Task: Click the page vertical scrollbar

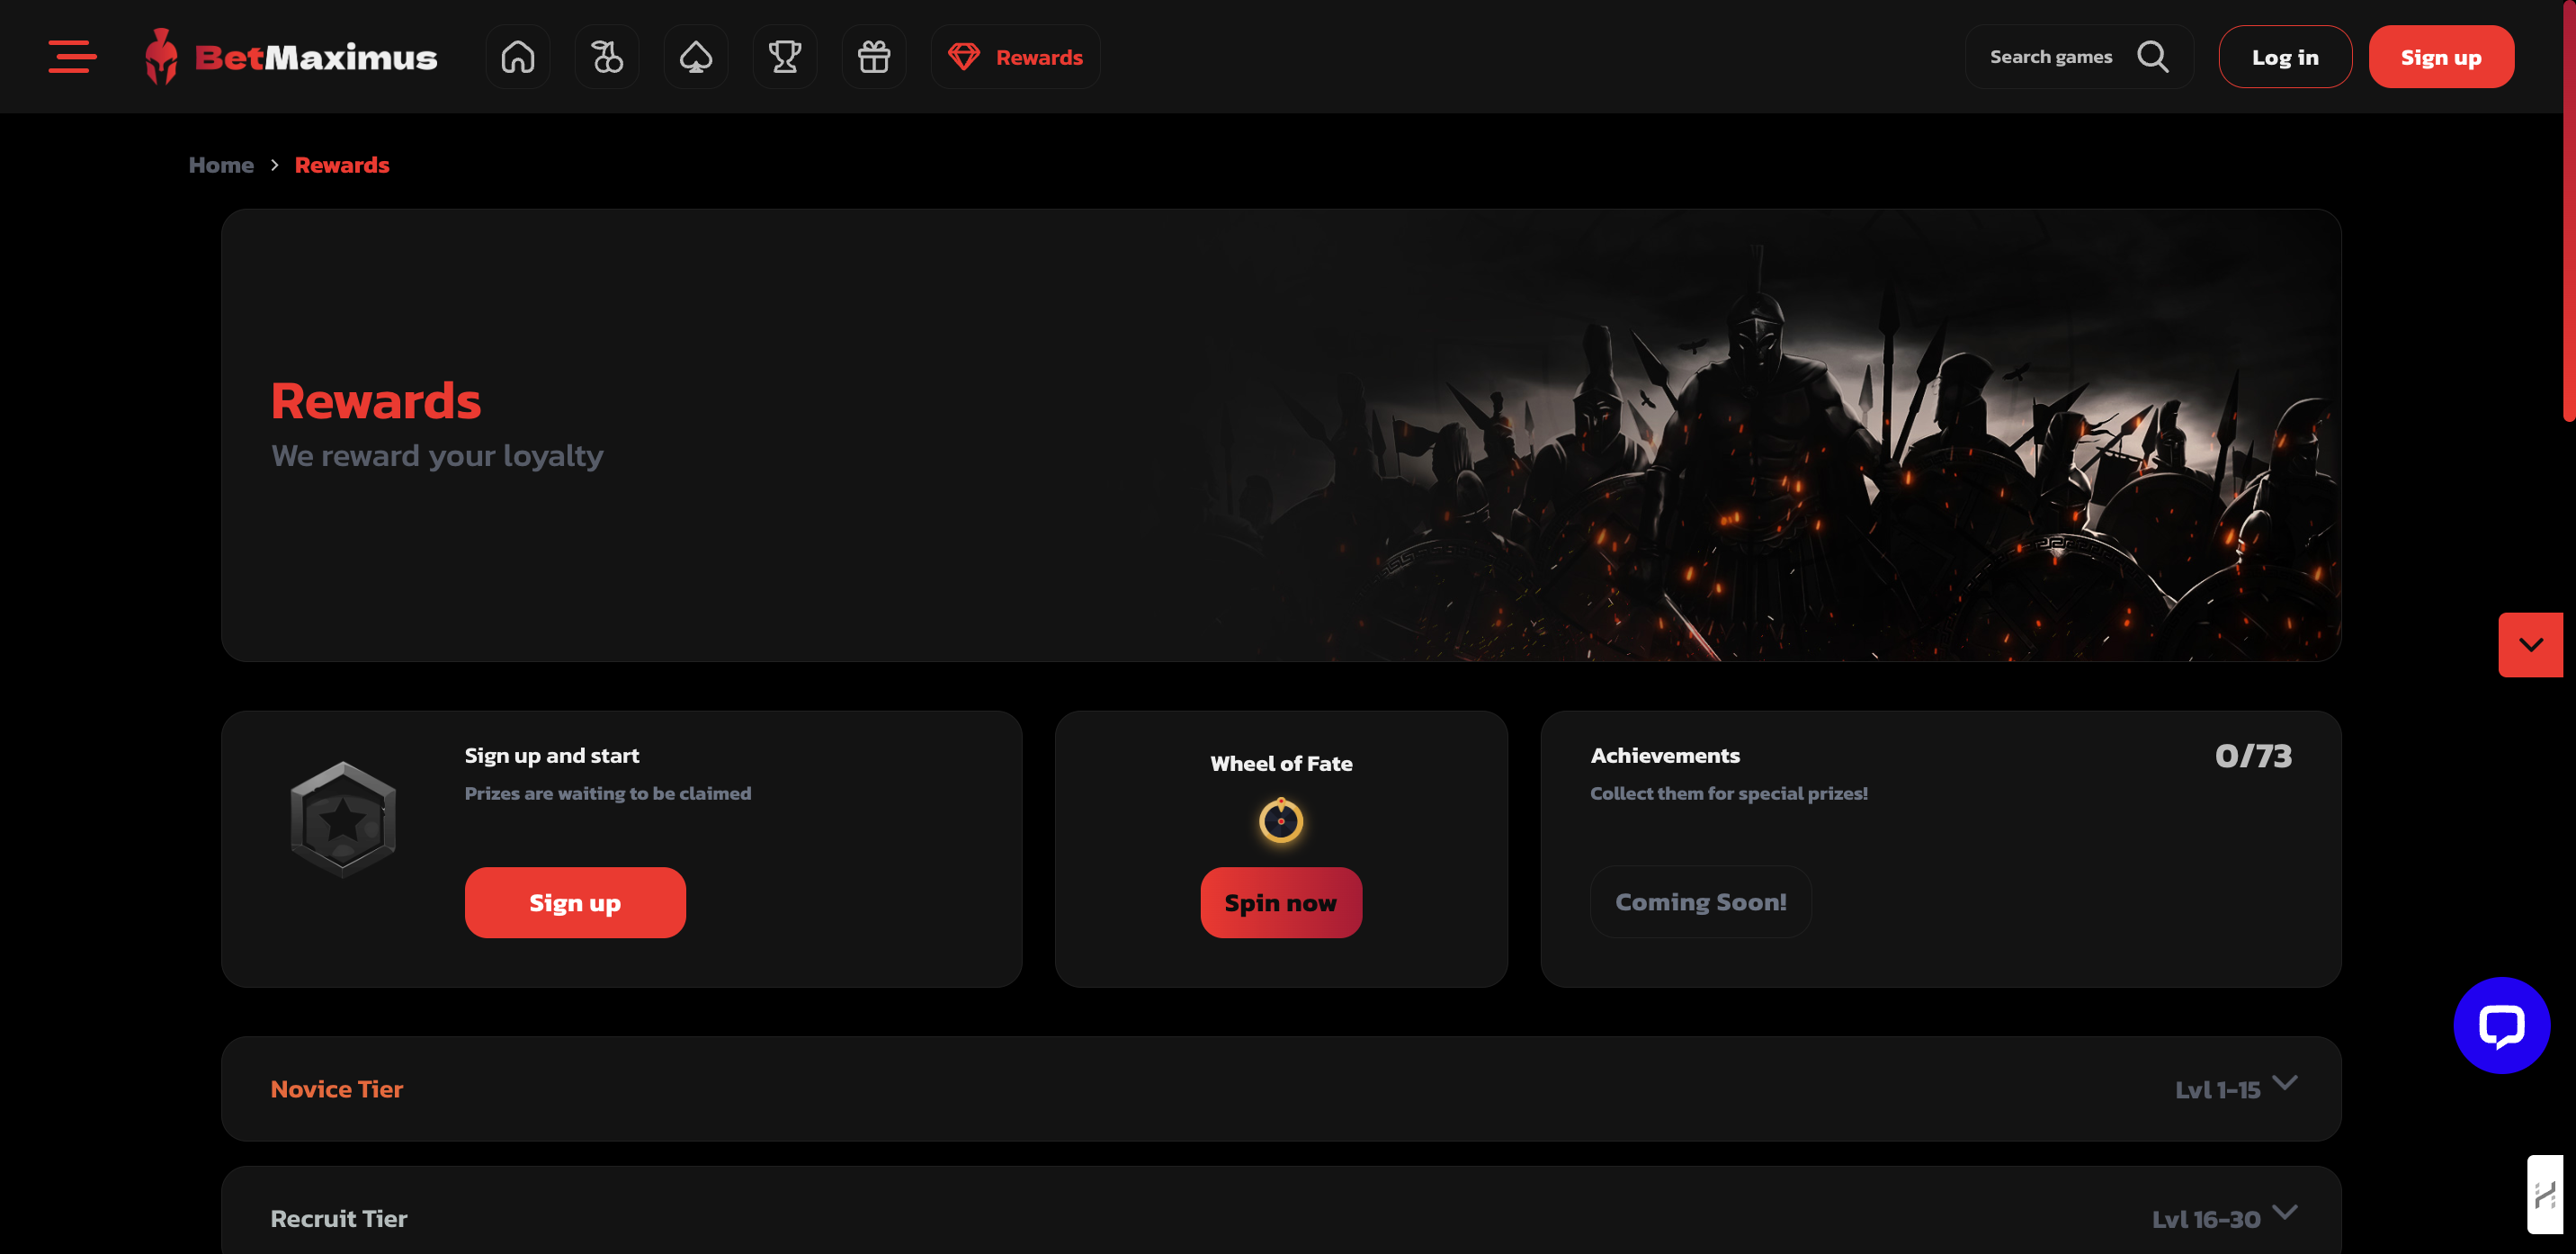Action: [x=2569, y=210]
